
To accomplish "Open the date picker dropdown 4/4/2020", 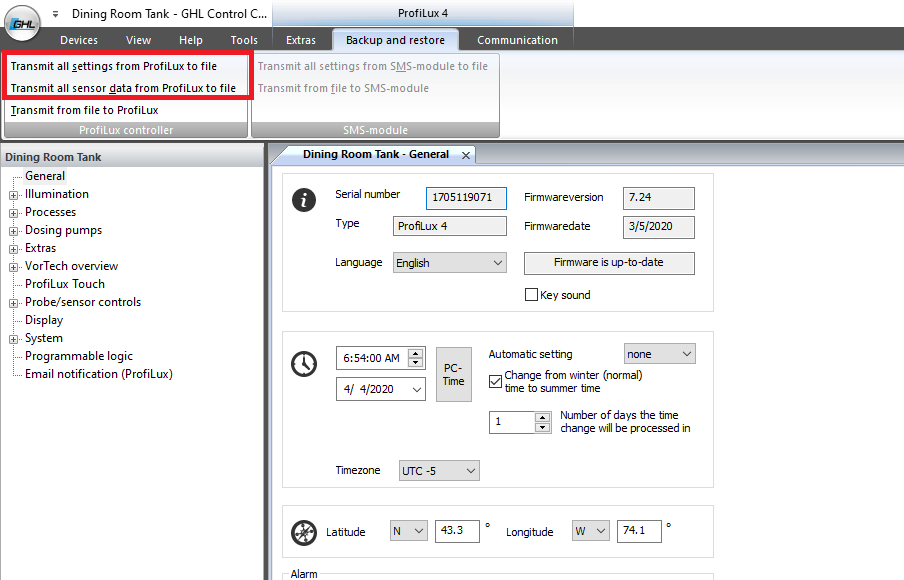I will pyautogui.click(x=417, y=390).
